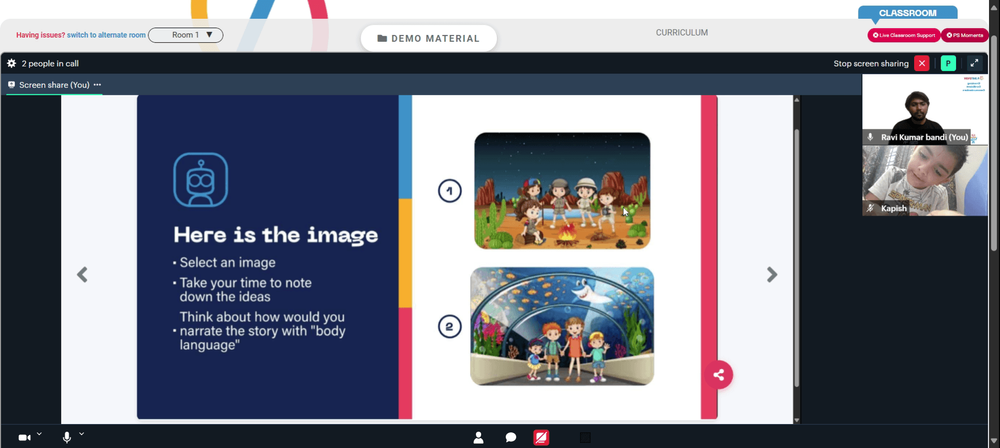The height and width of the screenshot is (448, 1000).
Task: Click the mic icon beside Ravi Kumar bandi
Action: tap(871, 137)
